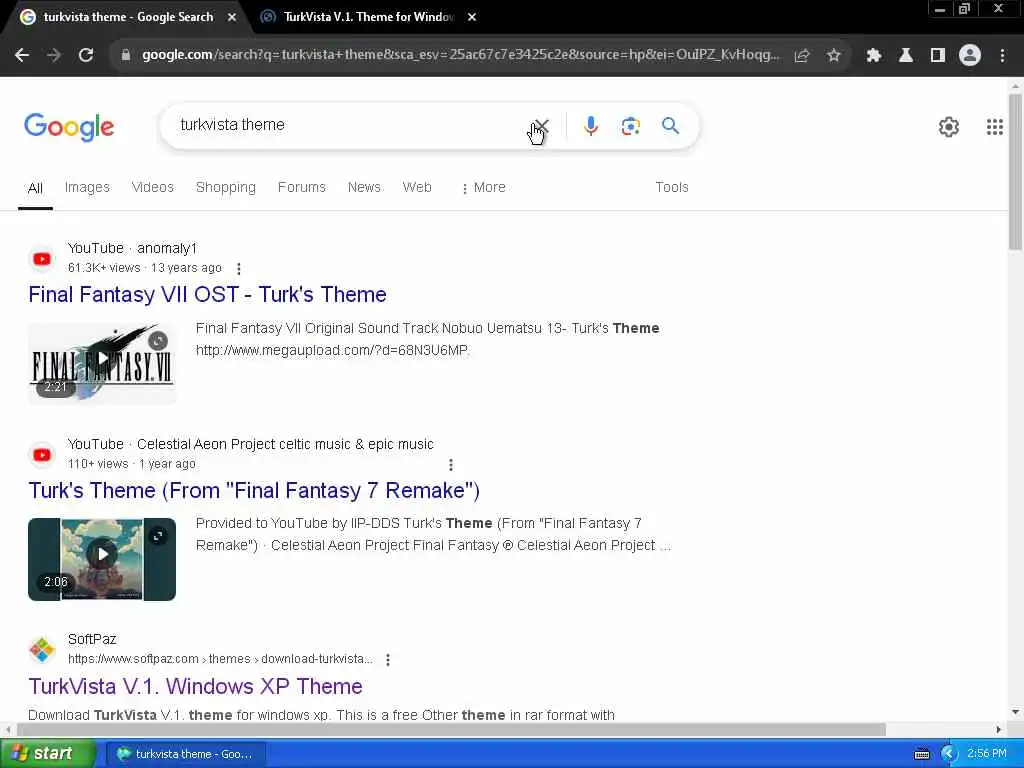Image resolution: width=1024 pixels, height=768 pixels.
Task: Toggle the Chrome side panel
Action: click(937, 56)
